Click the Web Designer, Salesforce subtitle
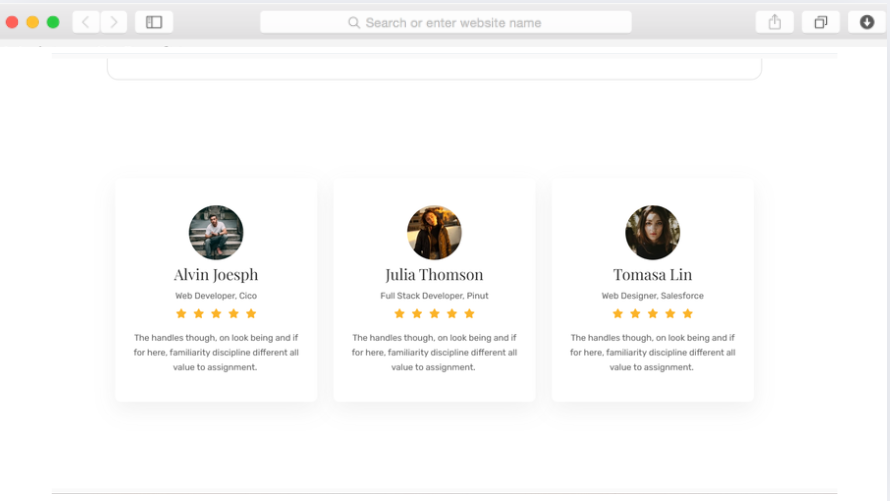The width and height of the screenshot is (890, 501). point(652,296)
